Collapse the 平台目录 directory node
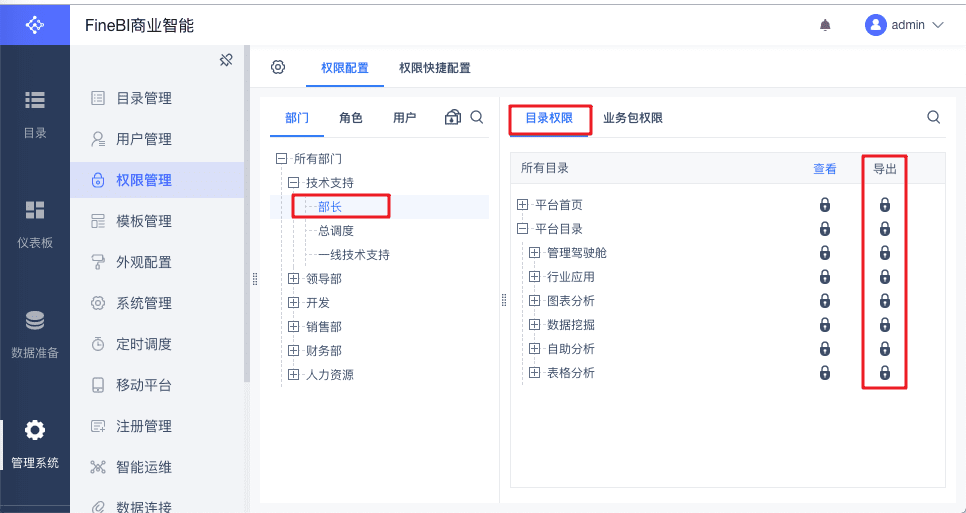The image size is (966, 513). click(x=522, y=229)
